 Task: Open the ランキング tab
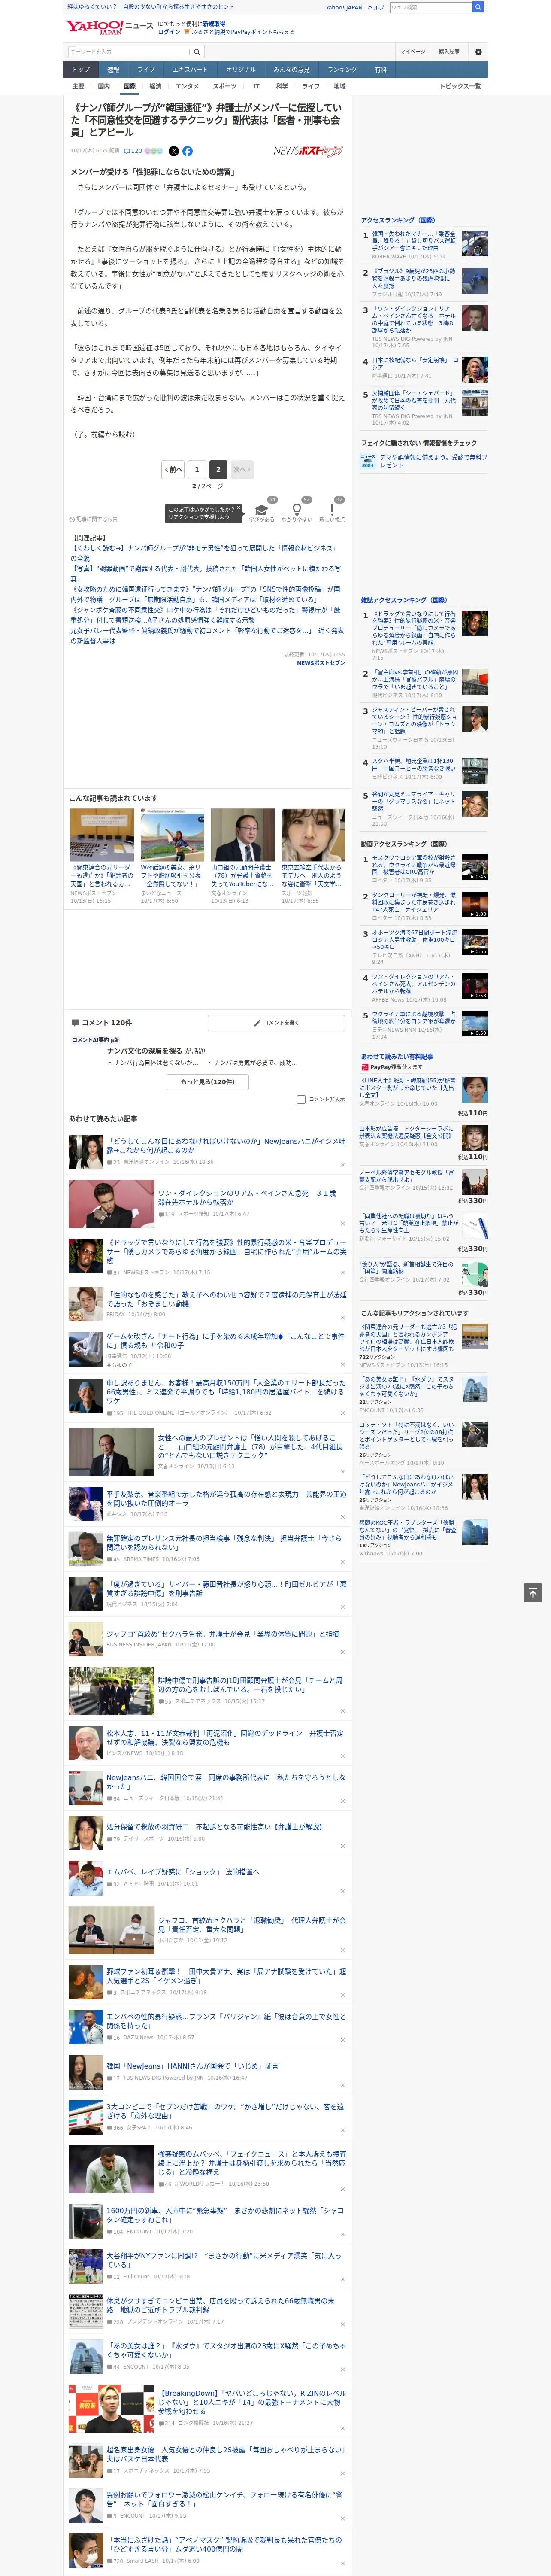click(342, 70)
